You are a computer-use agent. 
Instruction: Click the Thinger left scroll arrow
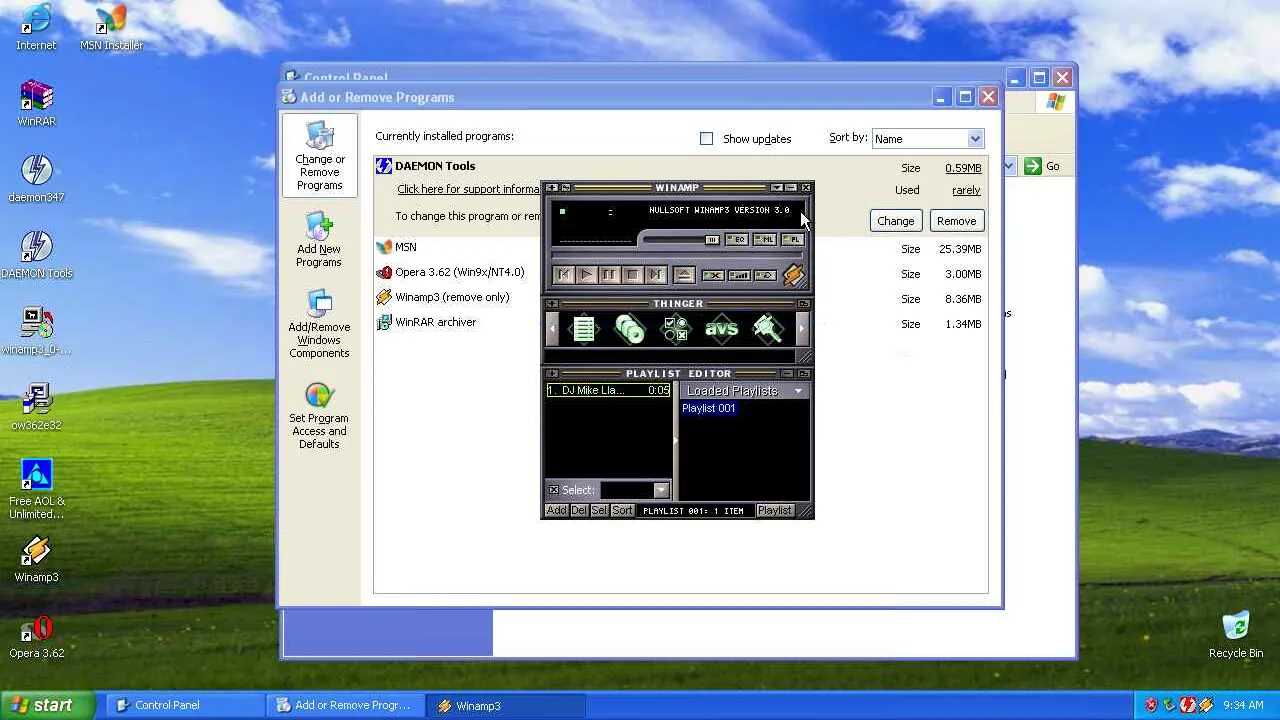553,329
